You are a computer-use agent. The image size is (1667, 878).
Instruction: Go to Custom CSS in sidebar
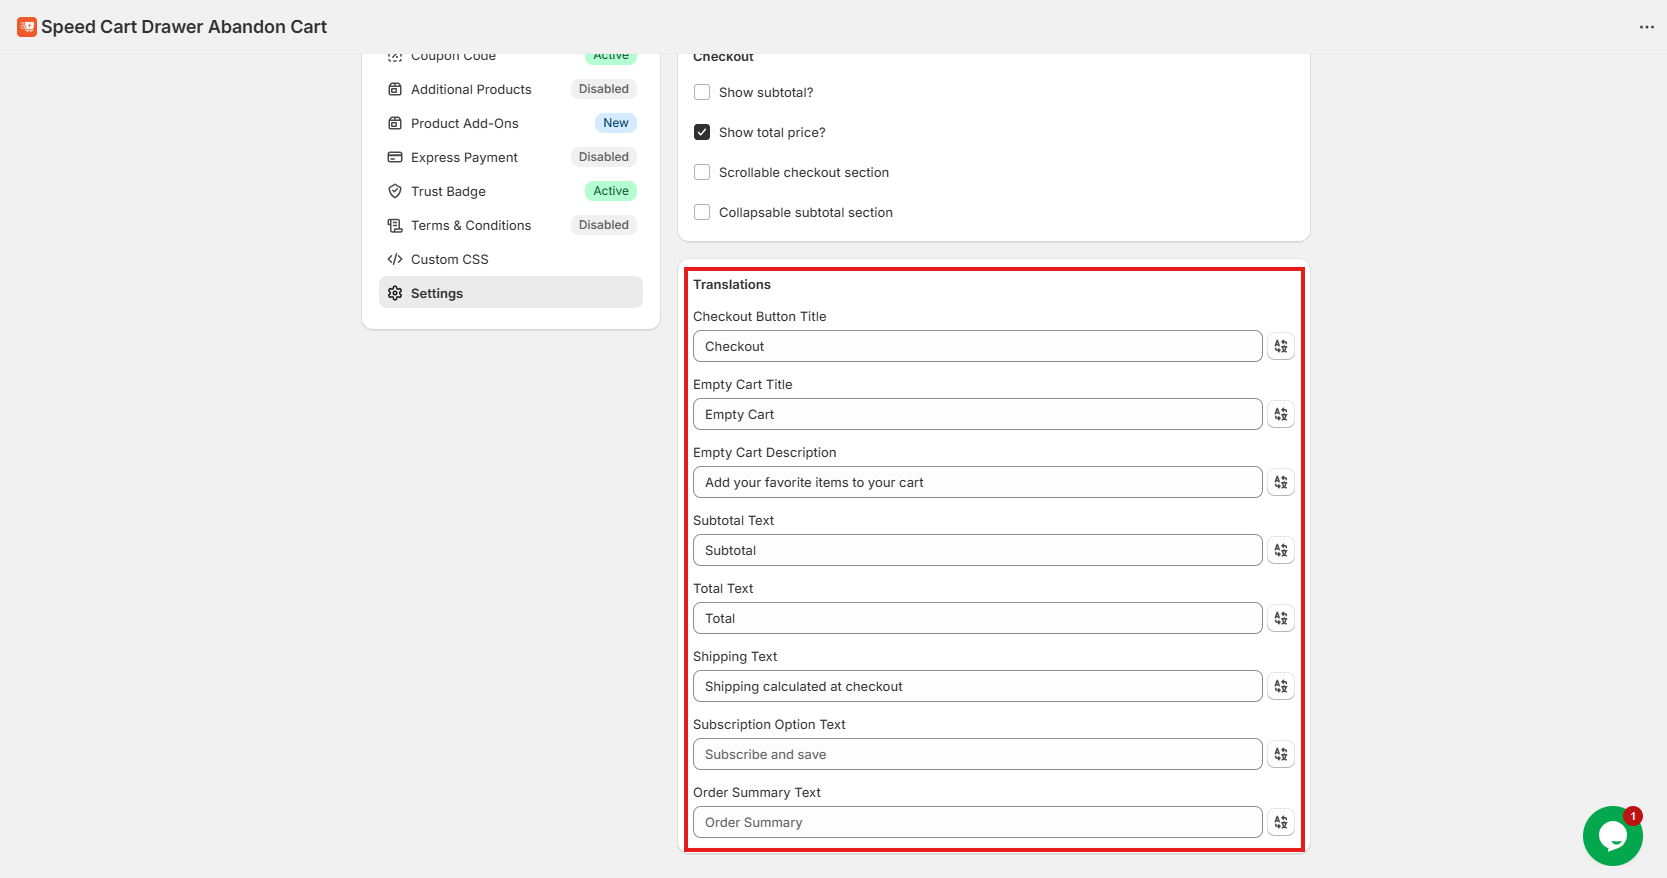[x=449, y=259]
